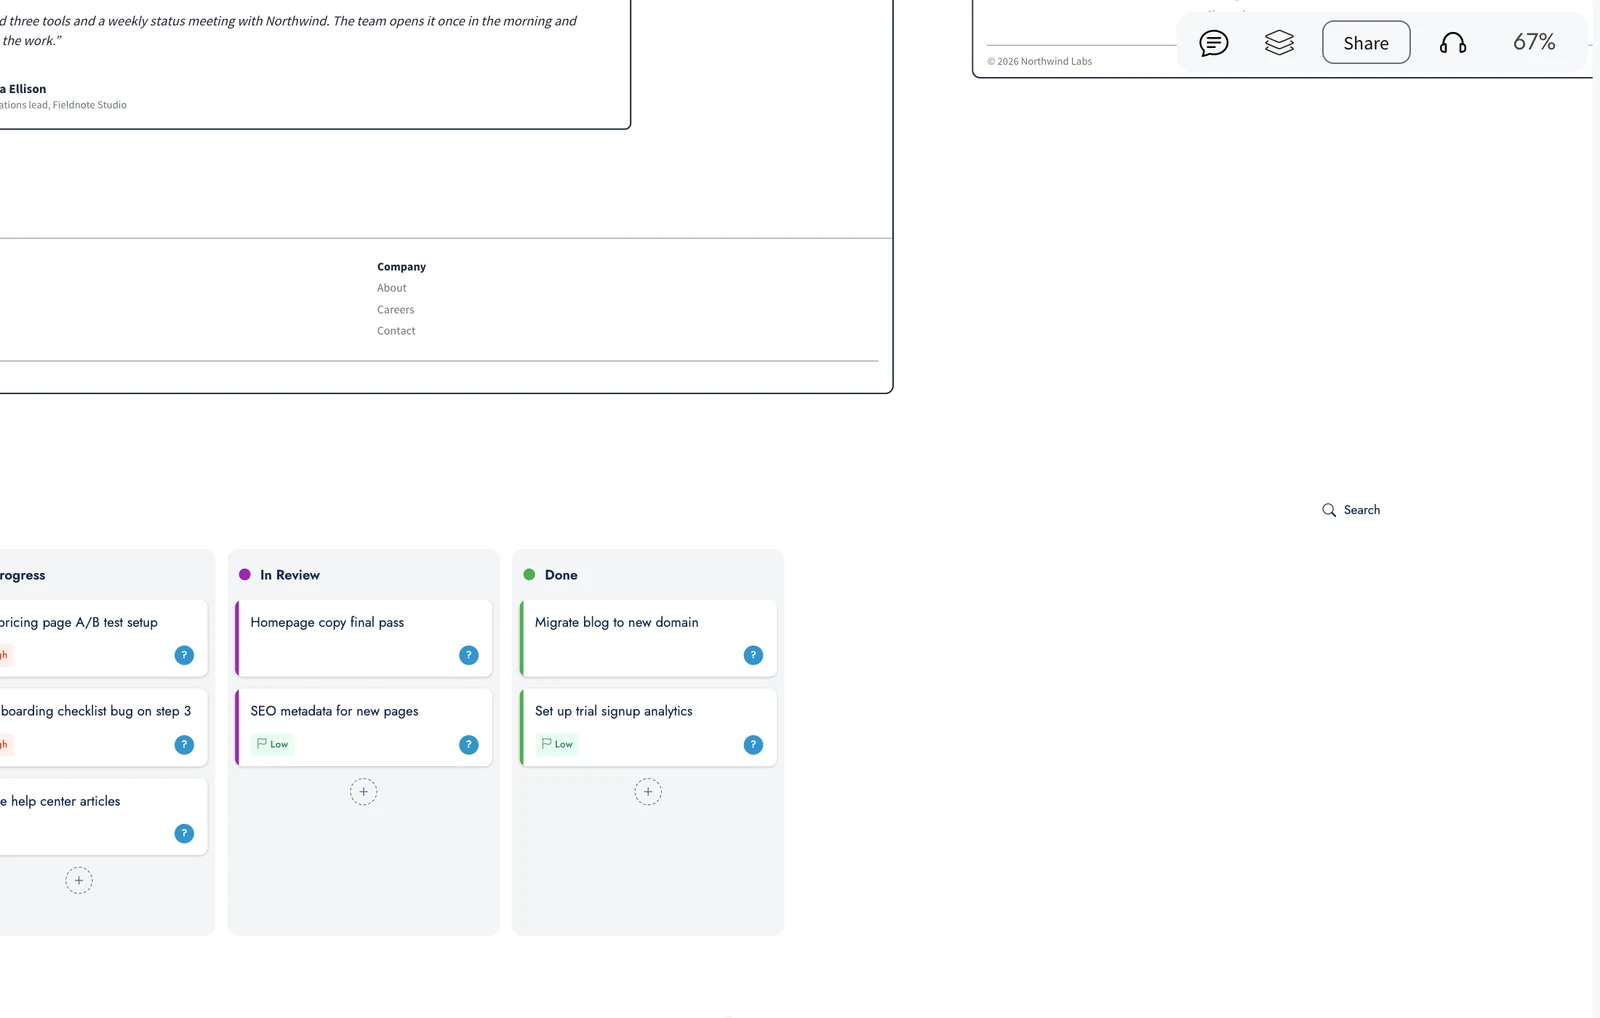
Task: Add a card to In Review column
Action: tap(364, 792)
